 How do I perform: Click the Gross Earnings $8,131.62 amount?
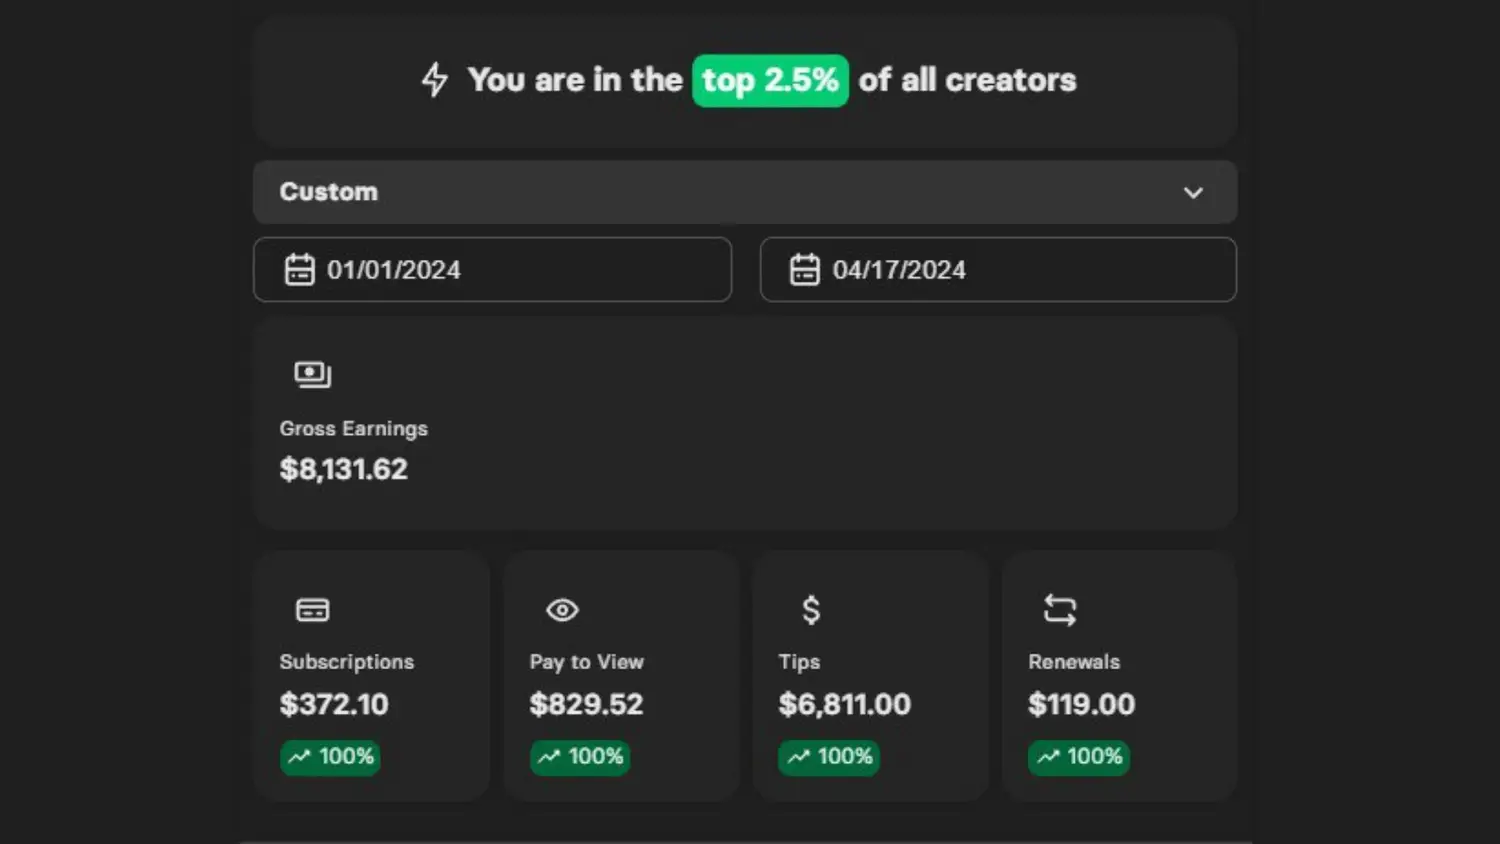coord(343,469)
